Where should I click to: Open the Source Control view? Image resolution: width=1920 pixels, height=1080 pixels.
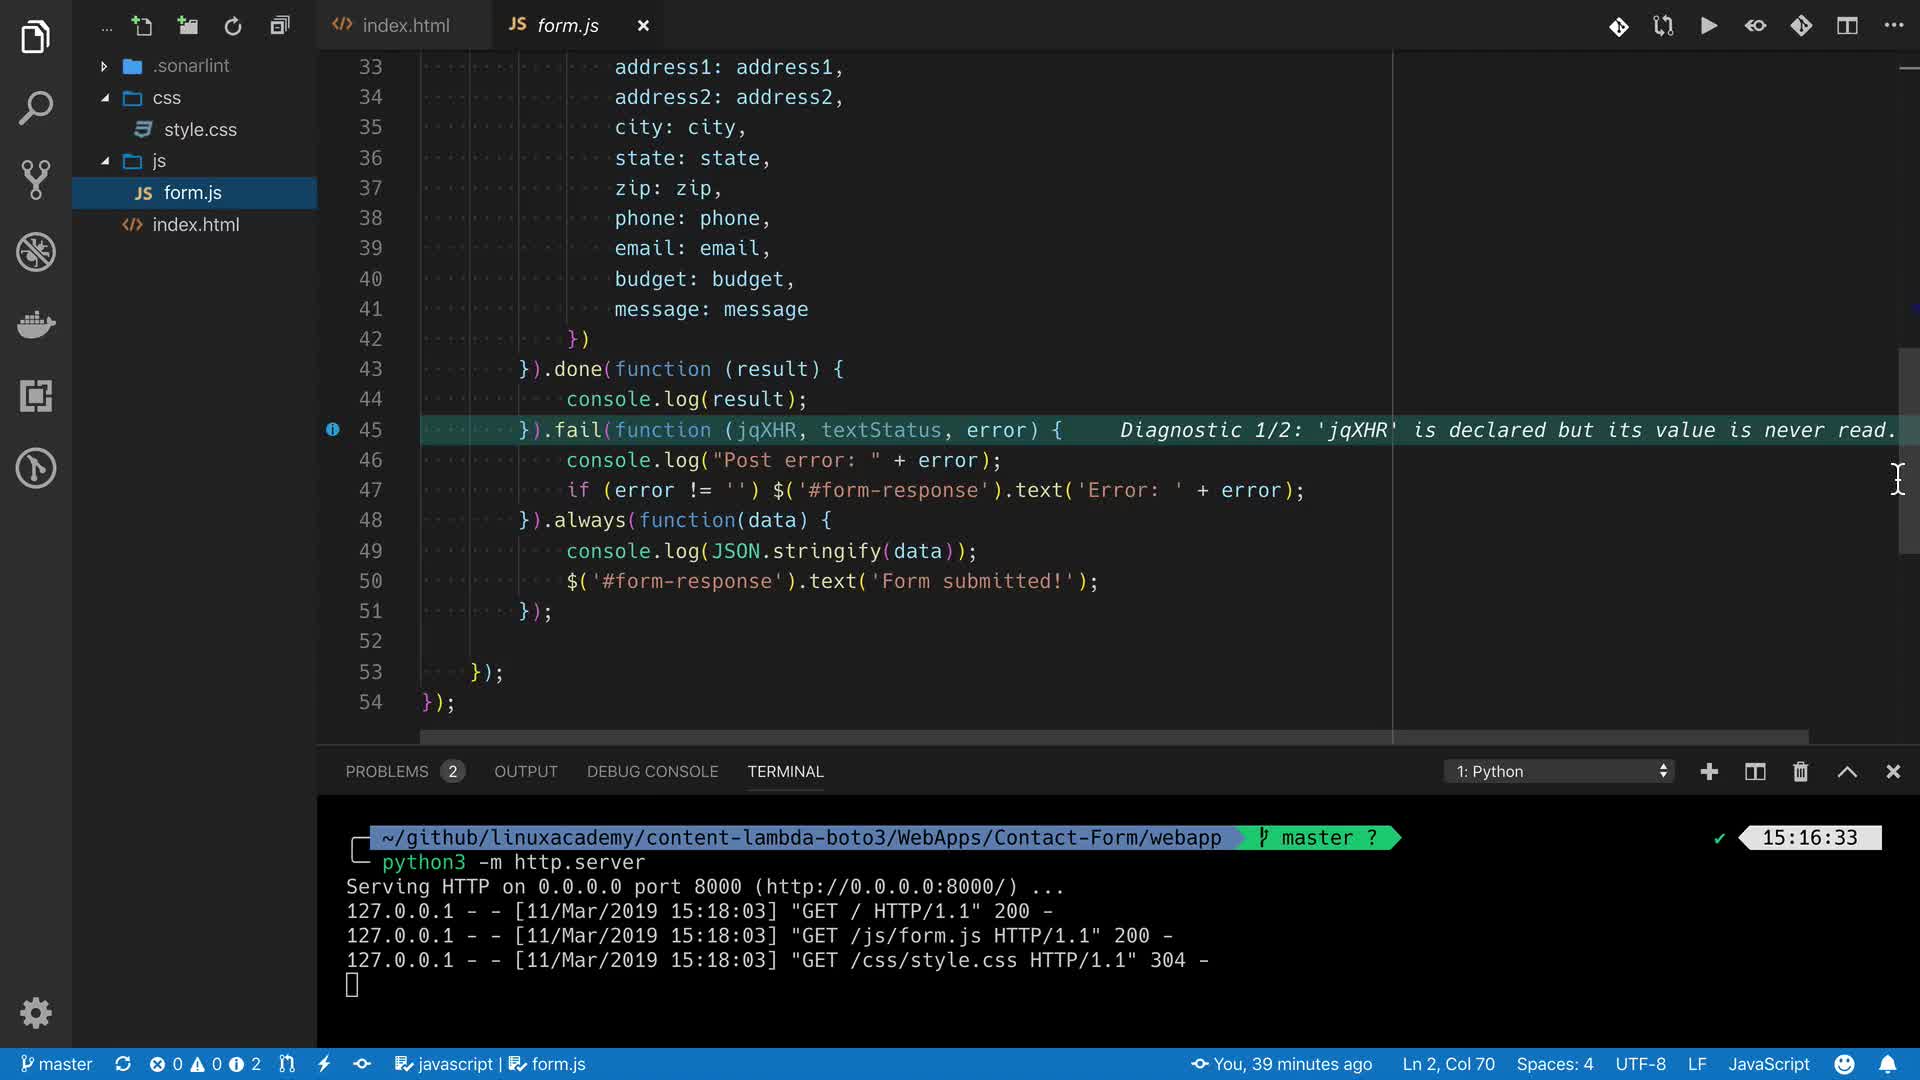coord(36,180)
